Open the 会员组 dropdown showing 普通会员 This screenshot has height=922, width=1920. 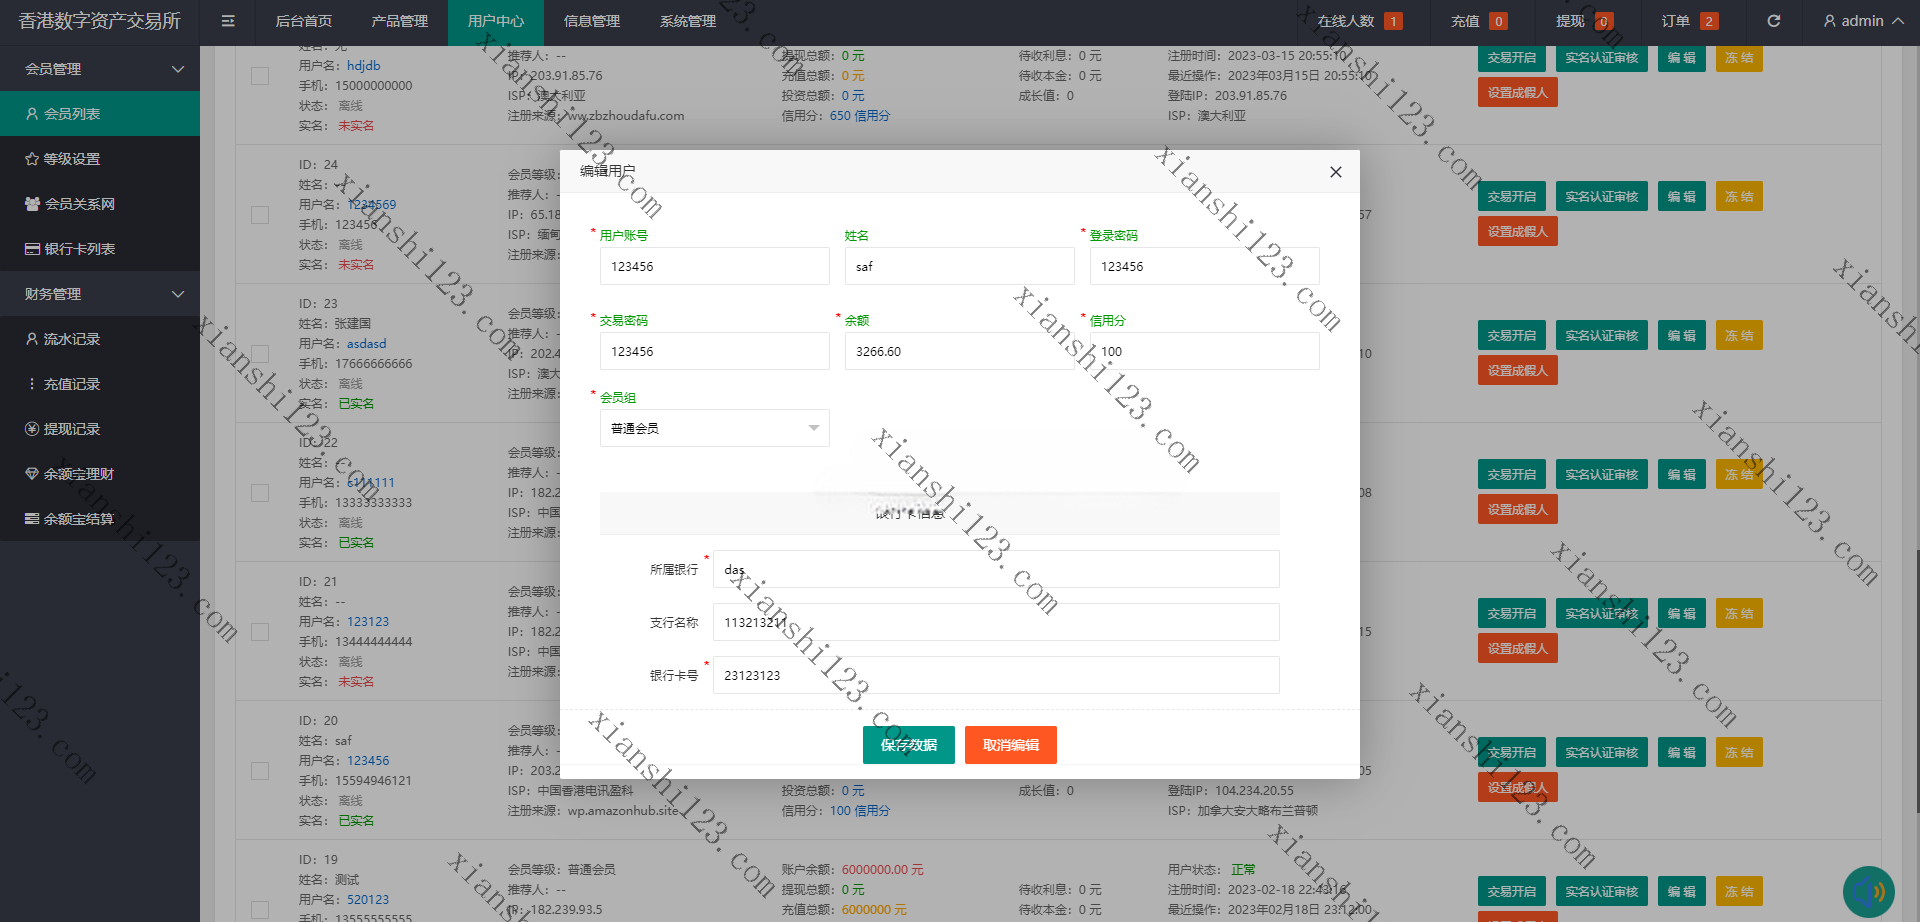(714, 428)
